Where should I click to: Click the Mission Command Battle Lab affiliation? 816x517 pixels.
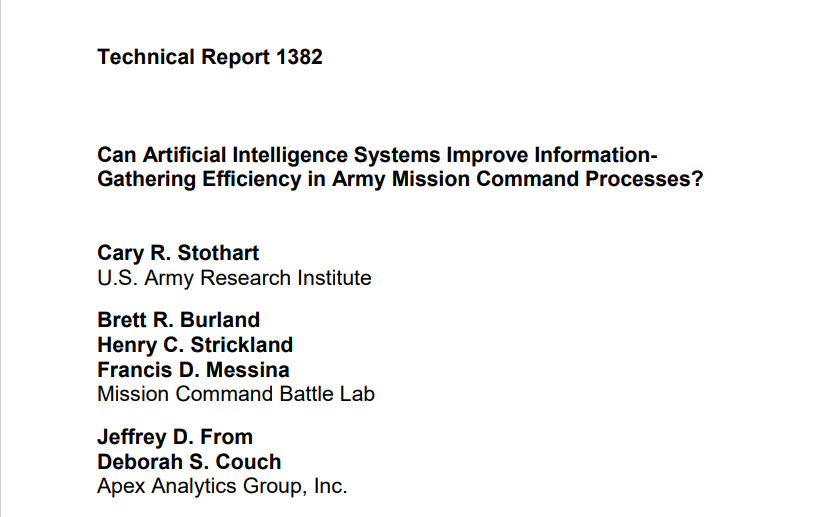click(236, 394)
